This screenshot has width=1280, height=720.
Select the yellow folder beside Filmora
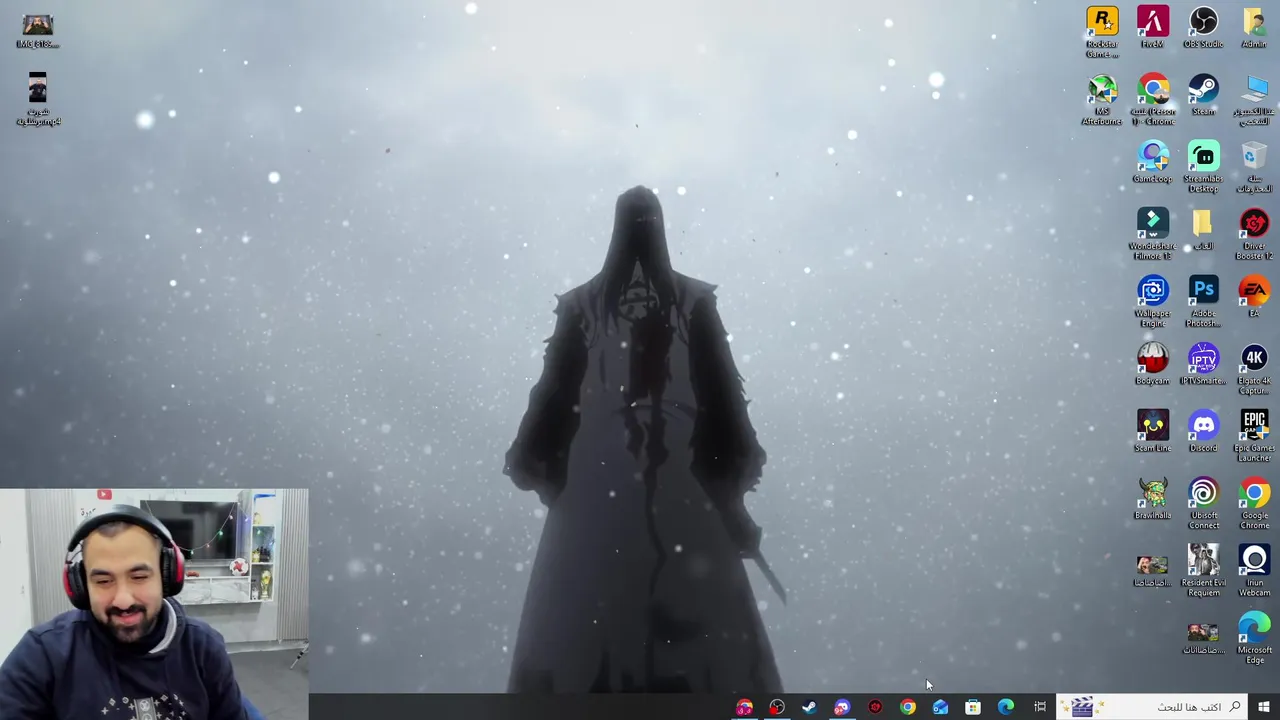(x=1203, y=229)
